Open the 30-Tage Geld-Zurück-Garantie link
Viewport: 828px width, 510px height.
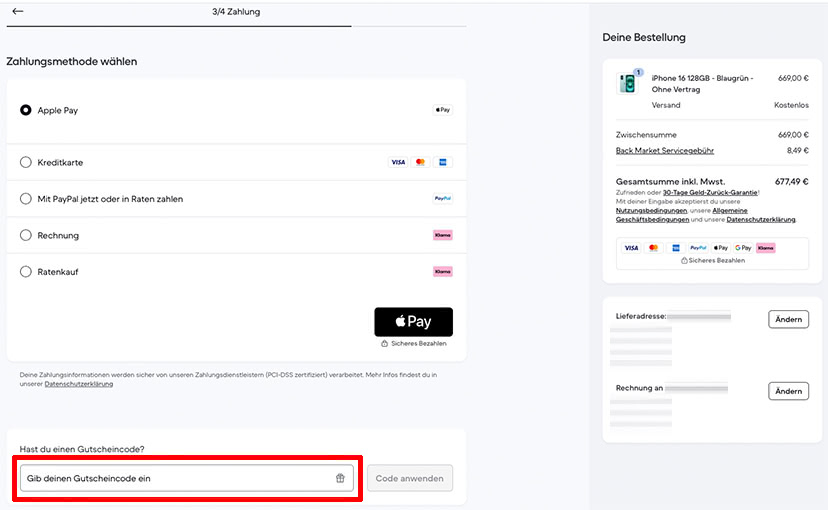(712, 192)
